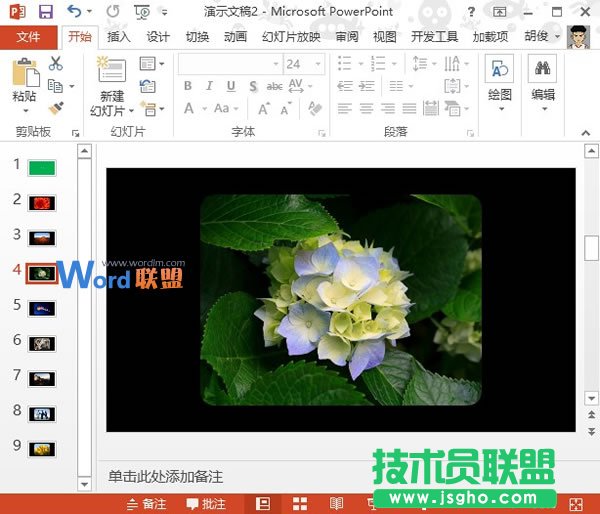Select slide 2 thumbnail with red flower
The width and height of the screenshot is (600, 514).
42,203
